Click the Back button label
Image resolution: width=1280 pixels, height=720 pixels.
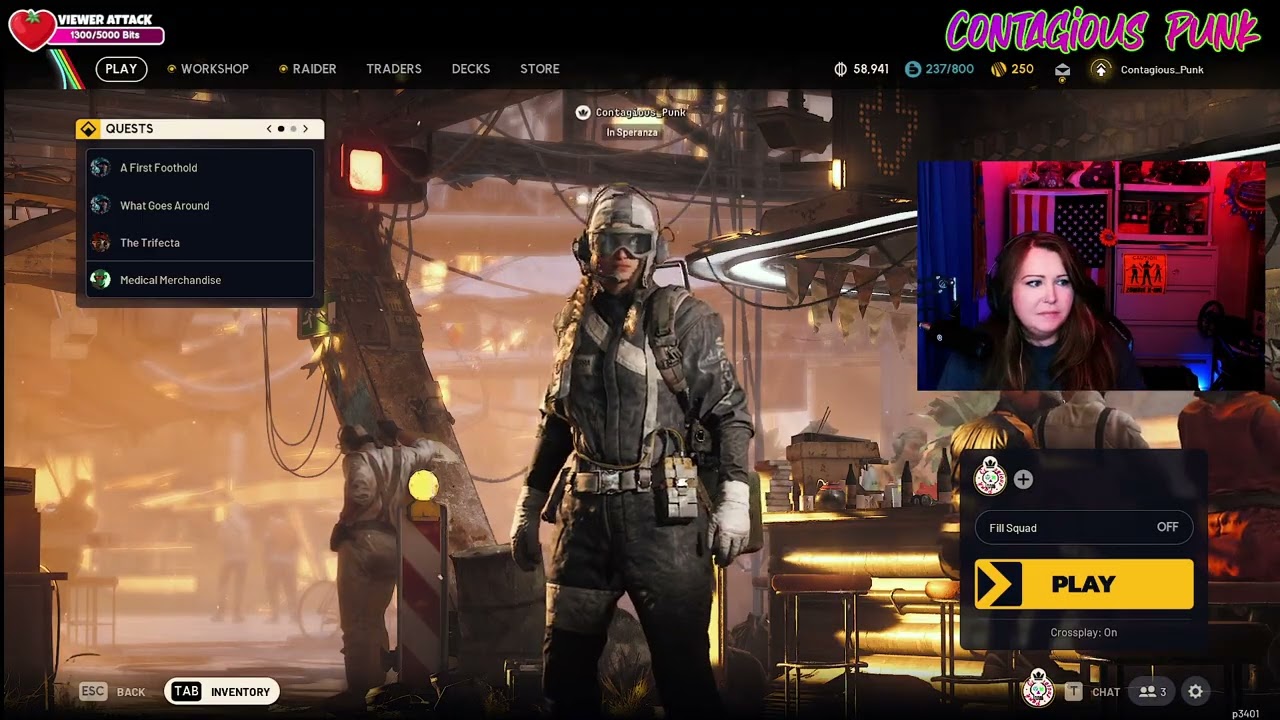click(131, 692)
